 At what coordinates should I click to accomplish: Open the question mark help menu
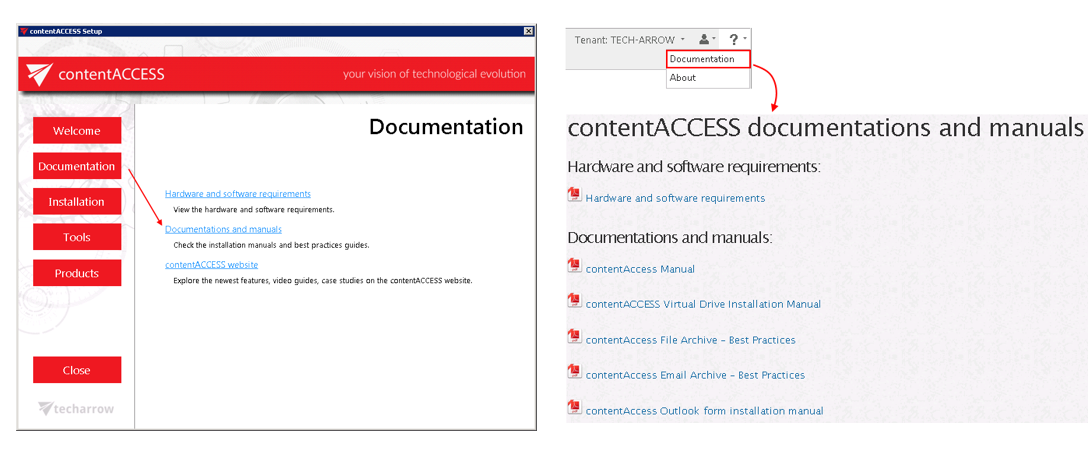tap(736, 40)
